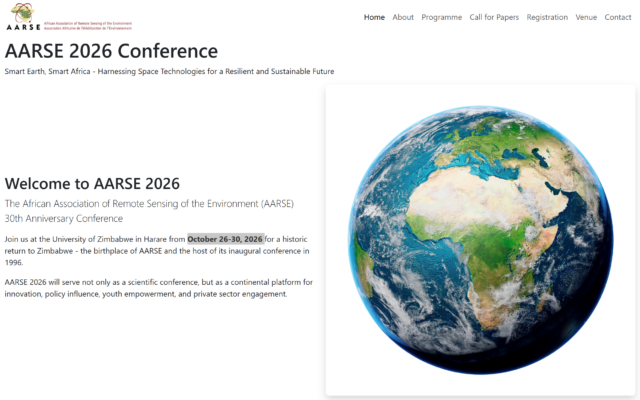Click the paragraph starting 'AARSE 2026 will serve'

point(158,288)
